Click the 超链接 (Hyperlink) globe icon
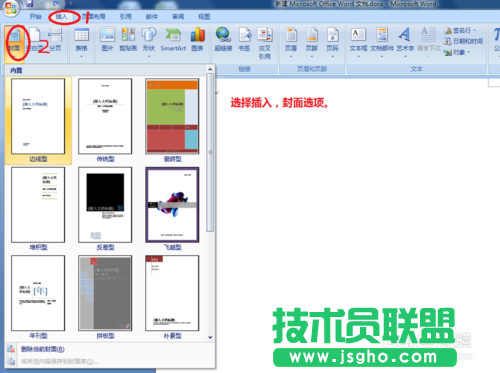 (223, 39)
